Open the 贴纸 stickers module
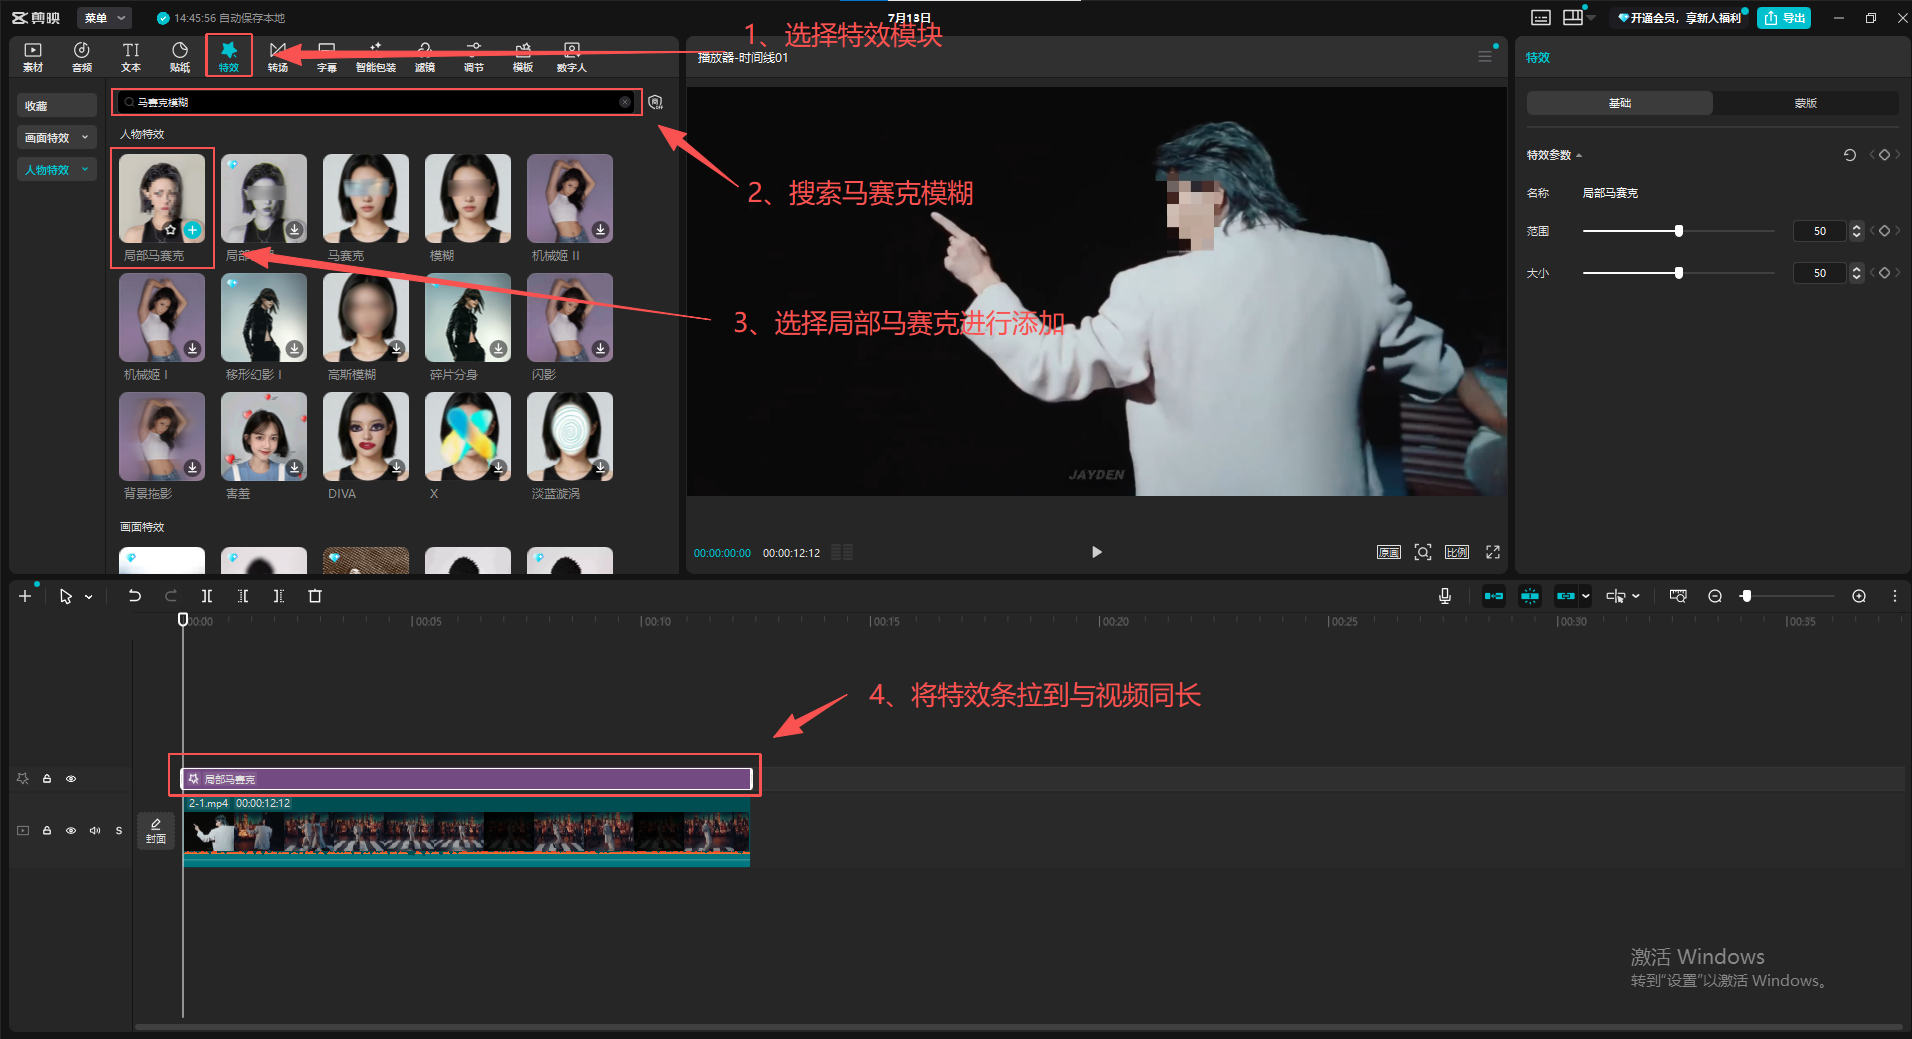 pyautogui.click(x=180, y=57)
